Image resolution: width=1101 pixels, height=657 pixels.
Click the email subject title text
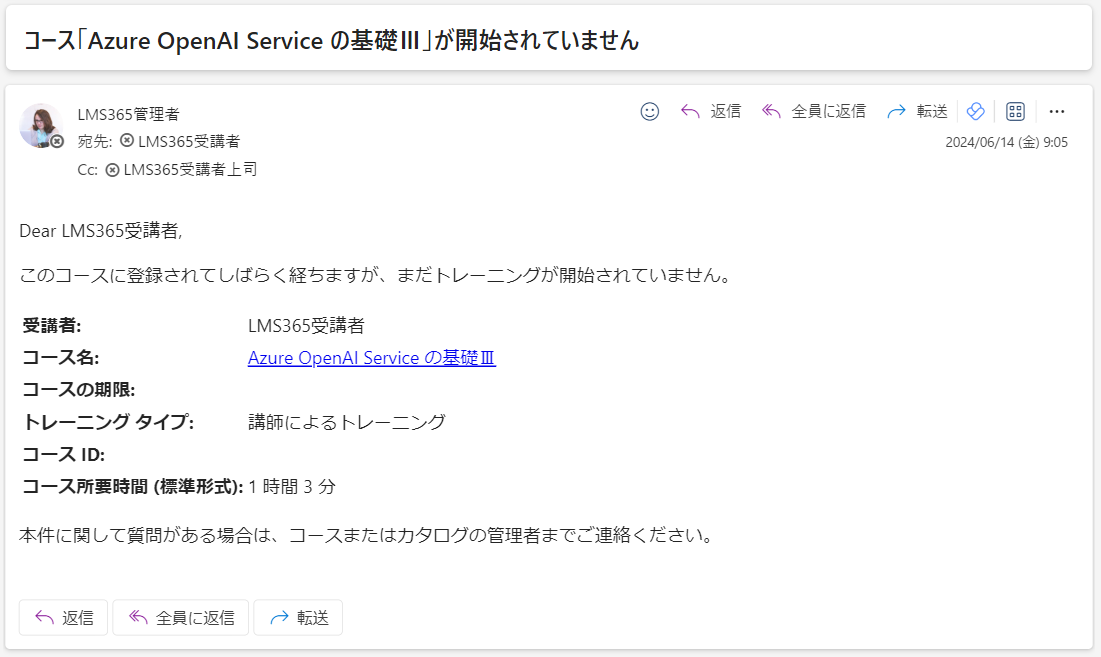pyautogui.click(x=331, y=40)
